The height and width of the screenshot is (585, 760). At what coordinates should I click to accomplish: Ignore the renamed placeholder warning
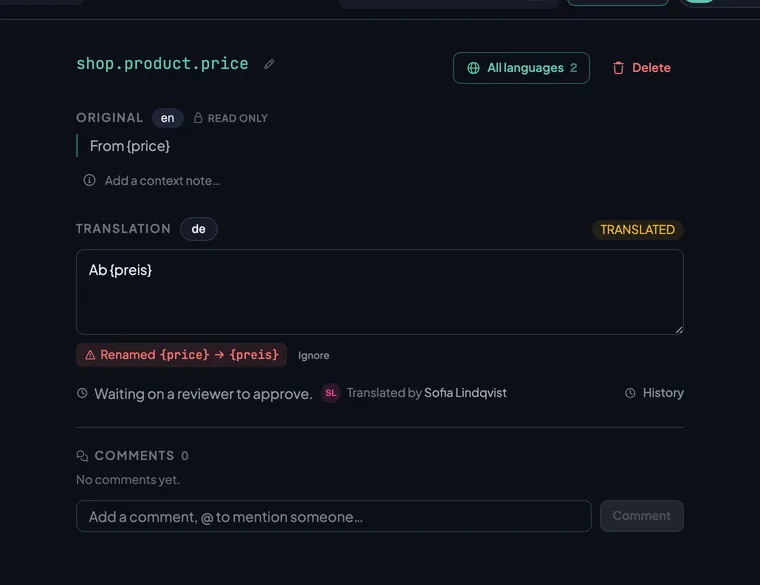(x=313, y=355)
